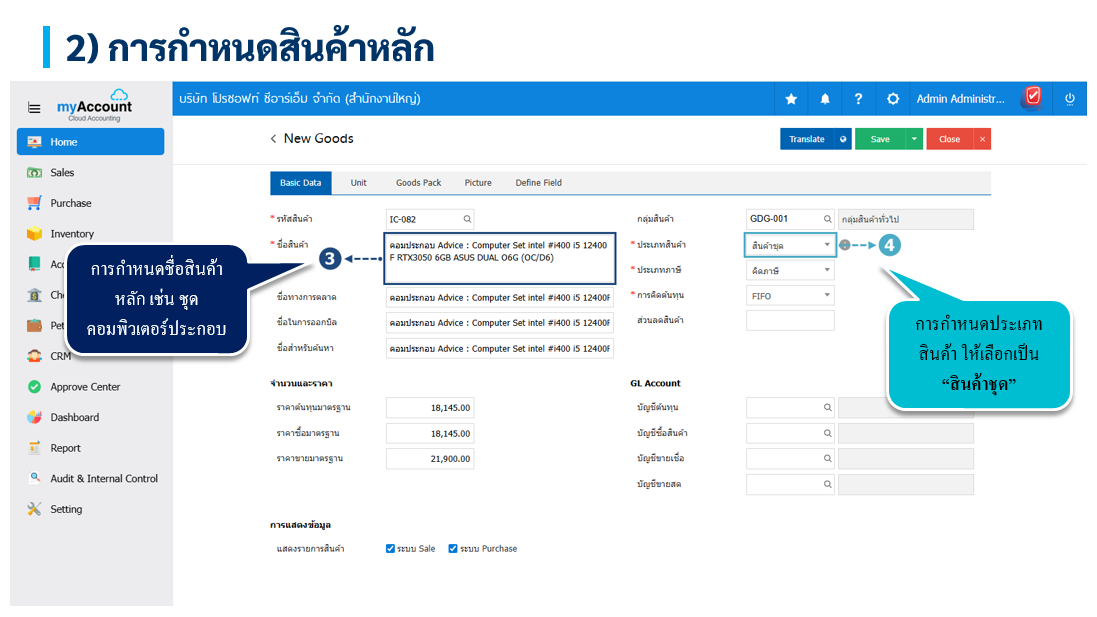Expand the Save button dropdown arrow
Screen dimensions: 1097x617
(x=914, y=140)
